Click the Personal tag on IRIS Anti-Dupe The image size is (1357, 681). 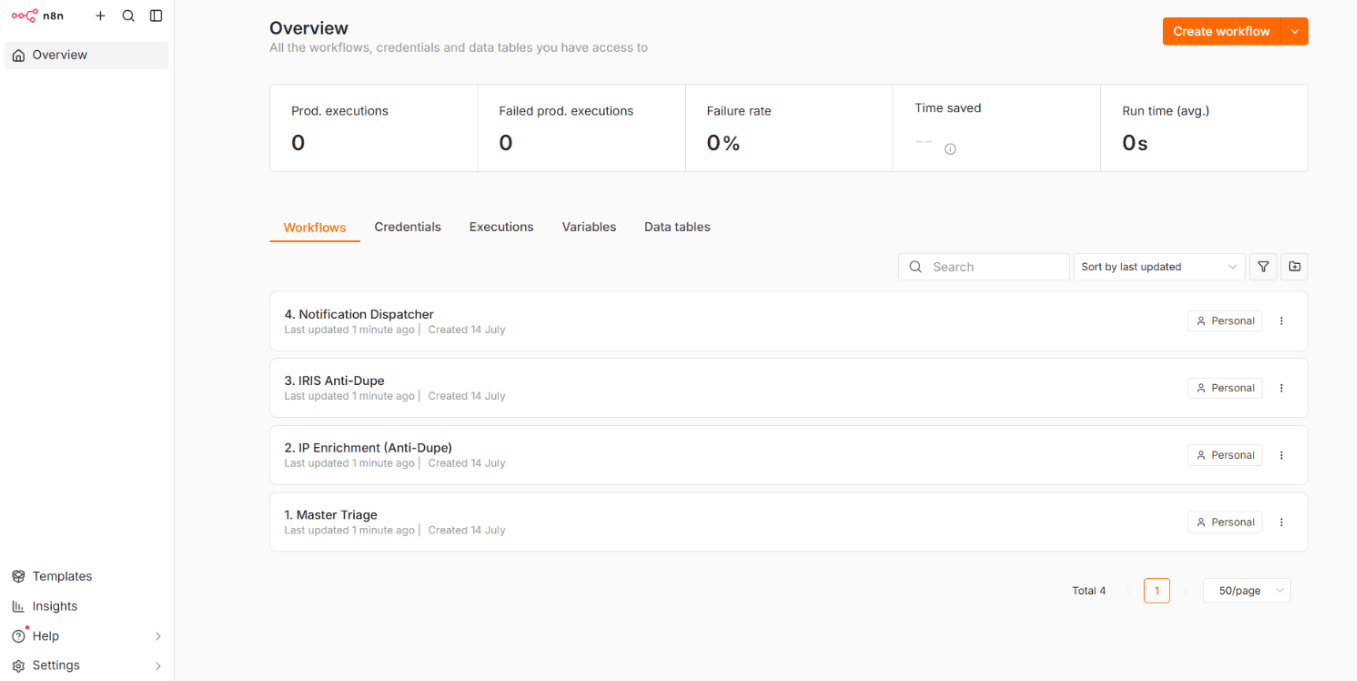[x=1225, y=388]
